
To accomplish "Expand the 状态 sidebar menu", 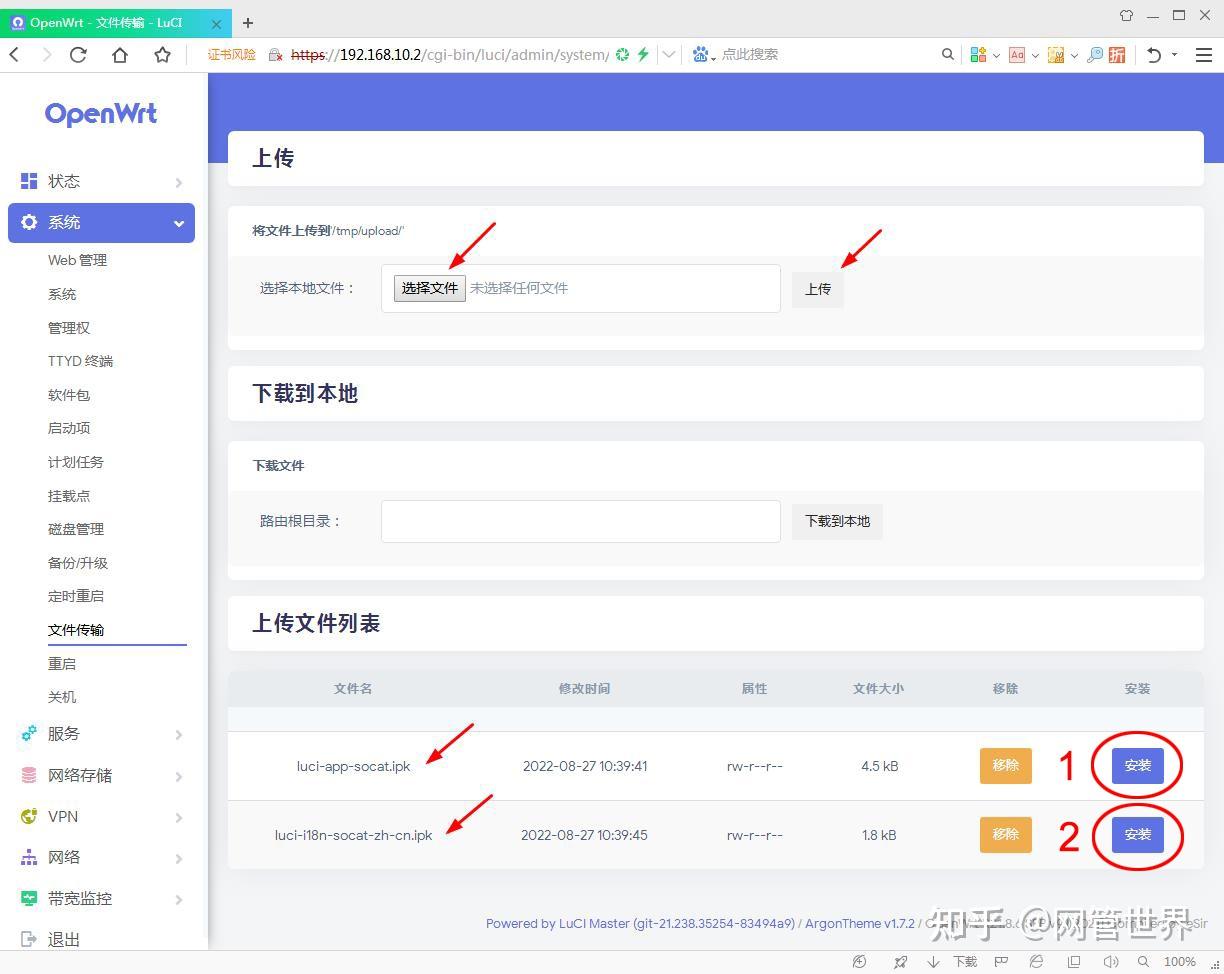I will pos(101,181).
